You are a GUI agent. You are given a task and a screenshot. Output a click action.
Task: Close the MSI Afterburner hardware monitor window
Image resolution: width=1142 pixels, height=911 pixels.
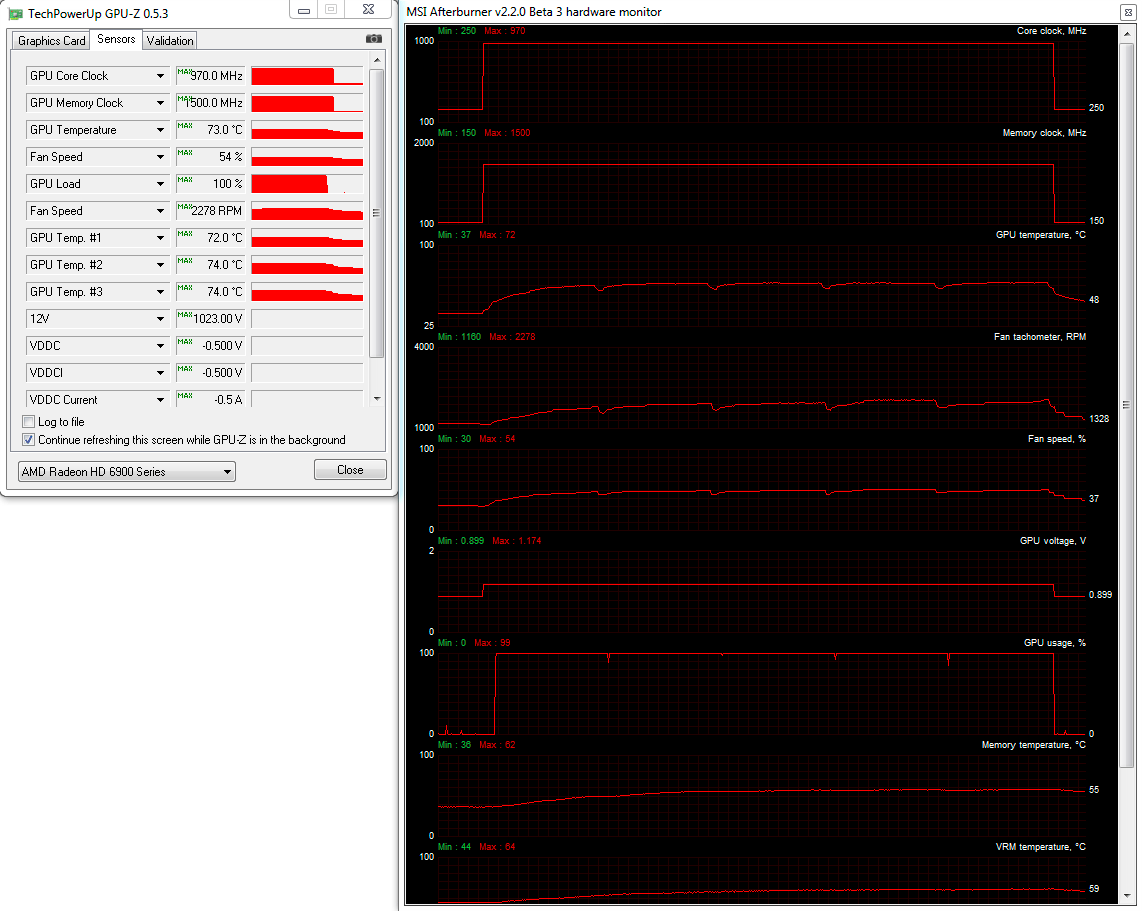click(x=1128, y=12)
